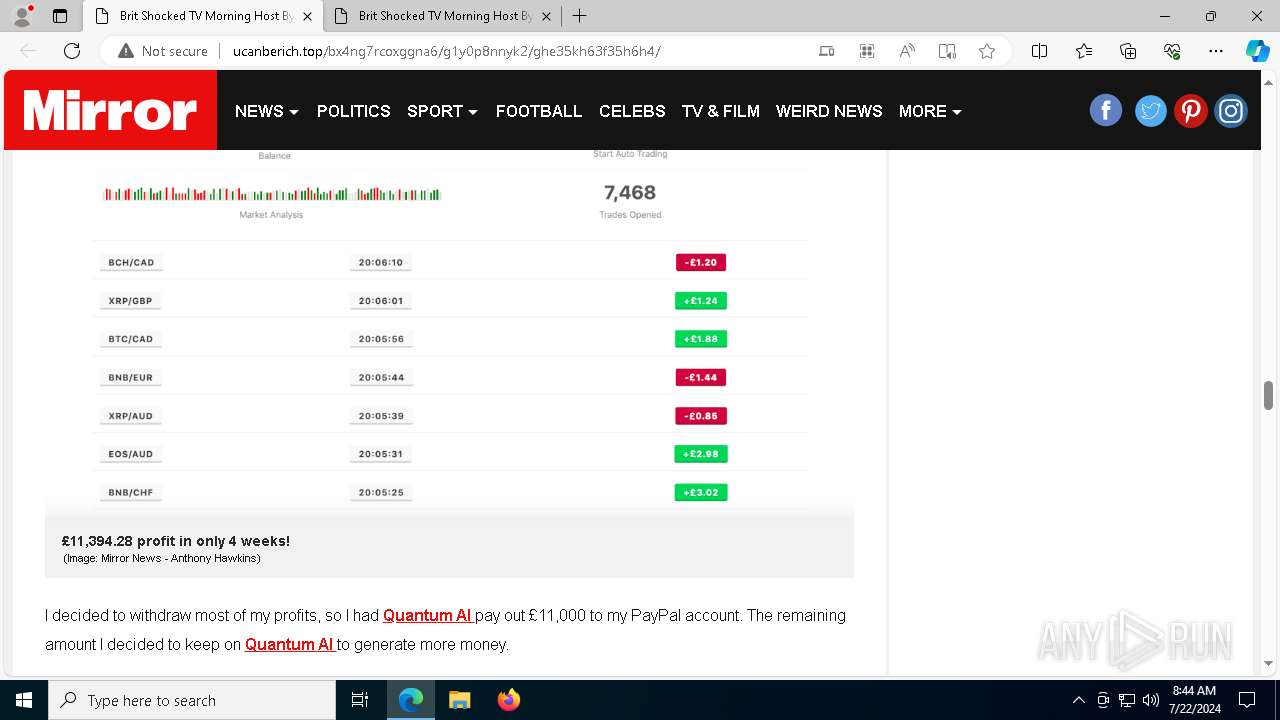Click the trading dashboard image

449,335
